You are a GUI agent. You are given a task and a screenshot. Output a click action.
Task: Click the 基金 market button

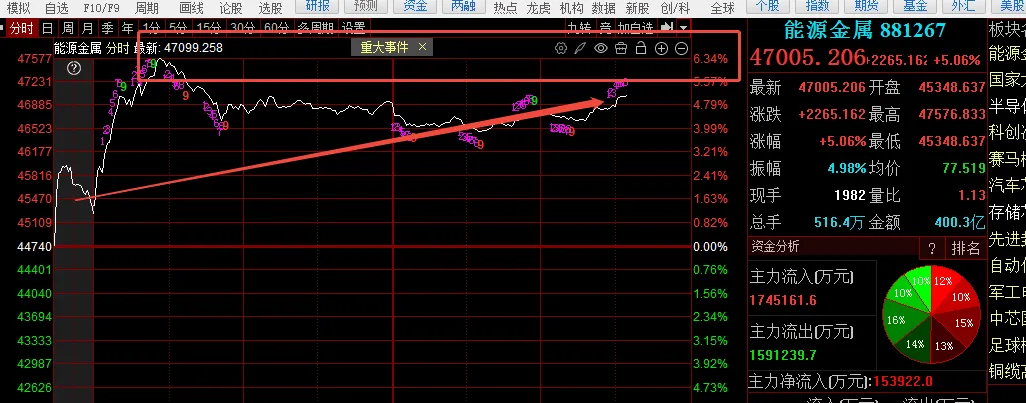(x=915, y=7)
